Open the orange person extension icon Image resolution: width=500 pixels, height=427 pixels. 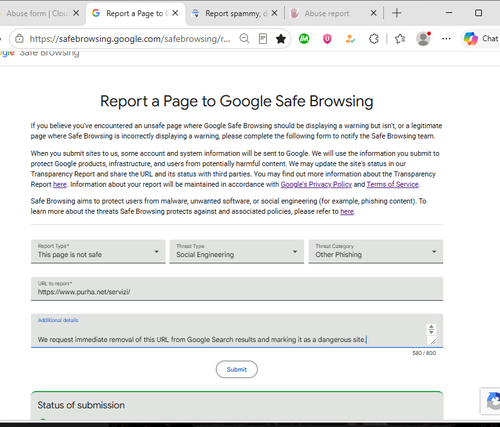pos(350,39)
